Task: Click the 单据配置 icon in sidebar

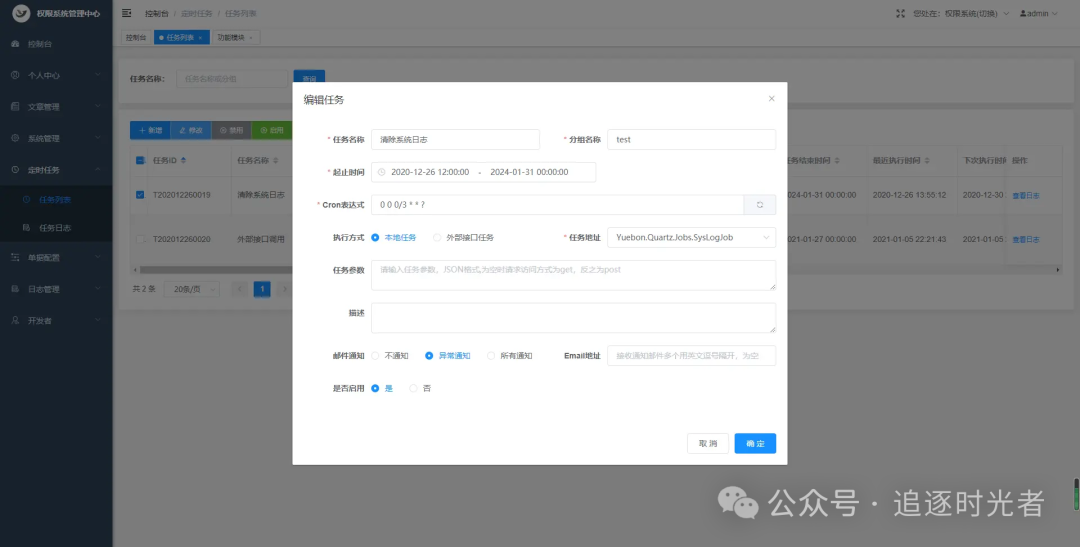Action: click(x=16, y=258)
